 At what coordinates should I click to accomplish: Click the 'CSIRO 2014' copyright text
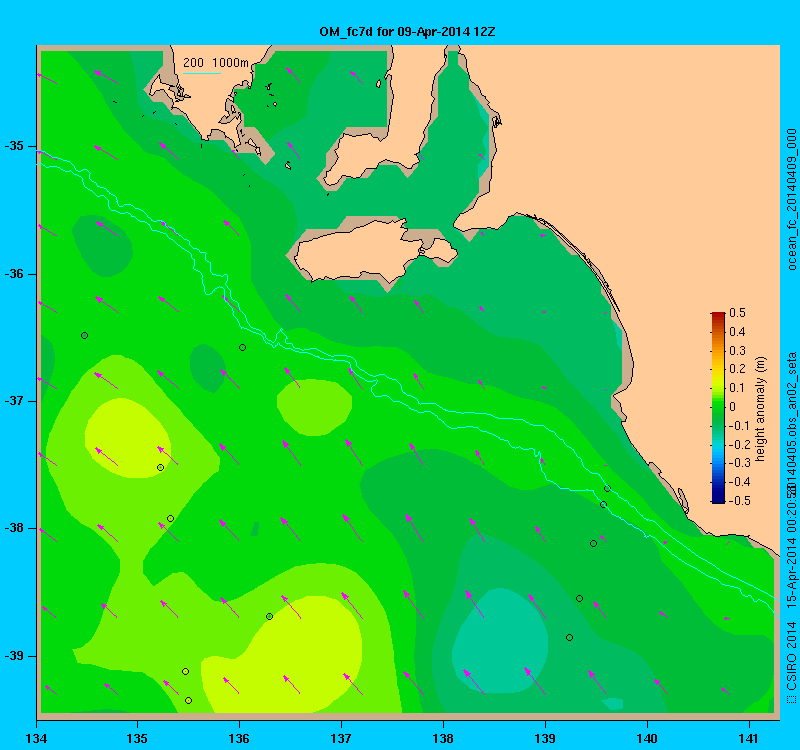tap(791, 656)
